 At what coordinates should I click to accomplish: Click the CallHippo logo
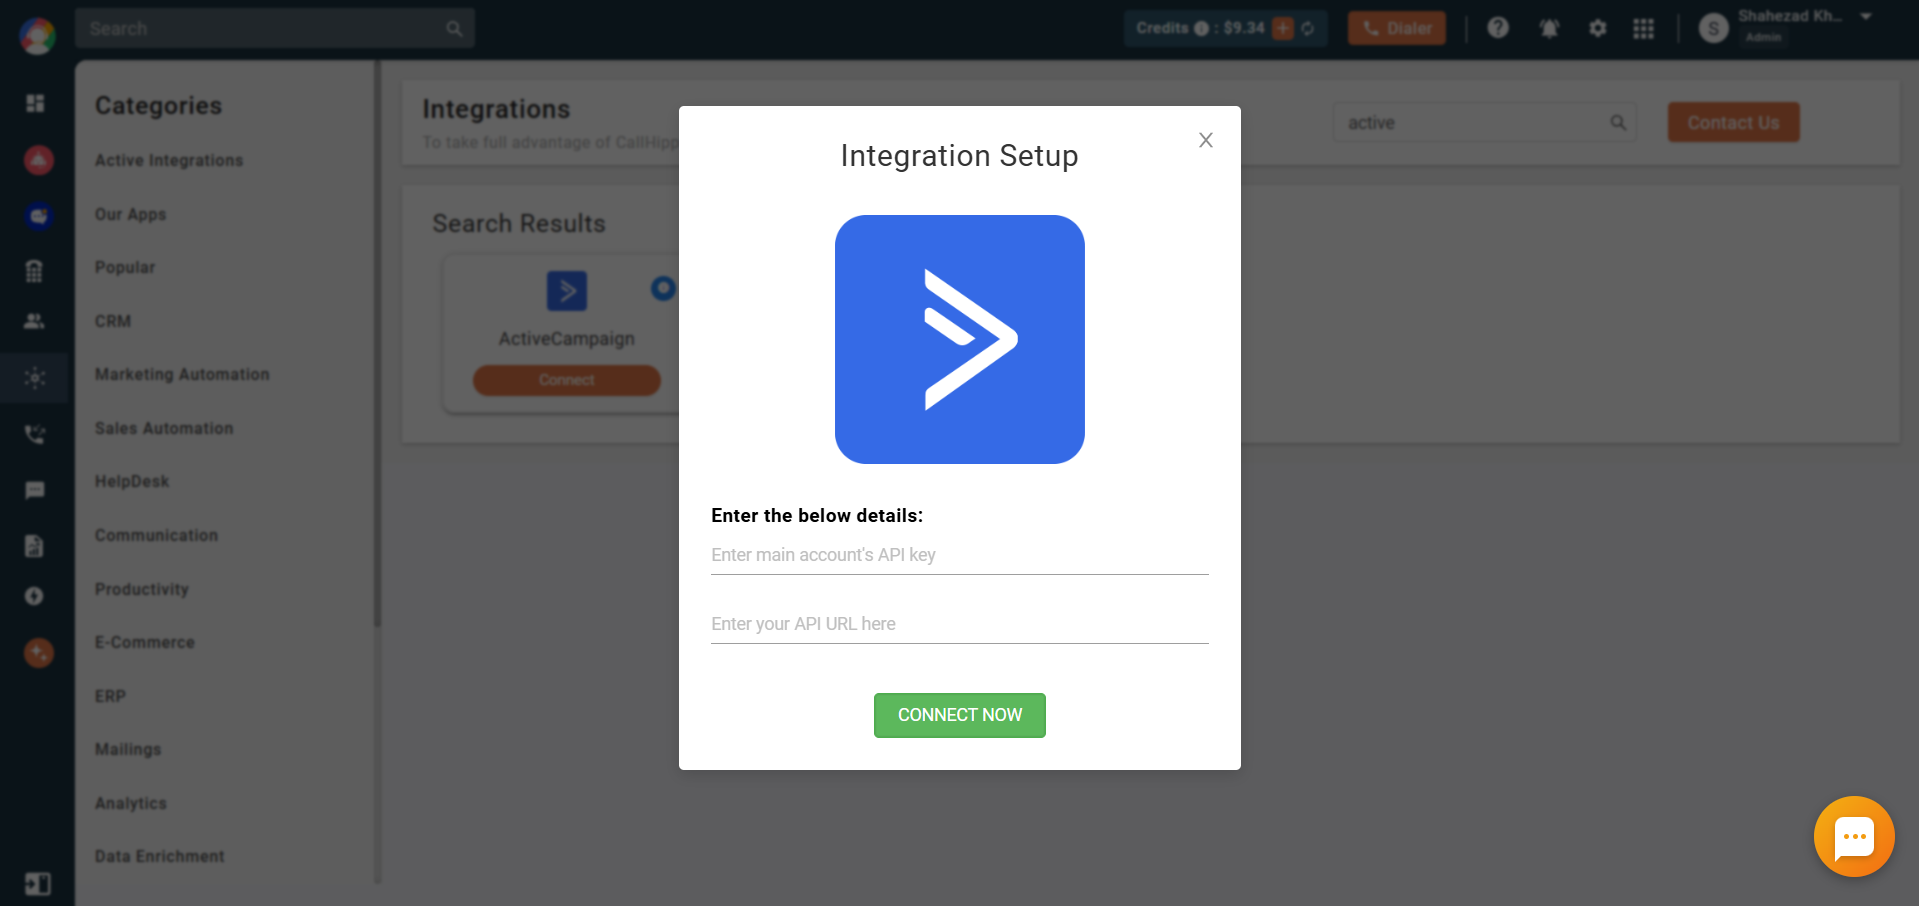coord(37,36)
